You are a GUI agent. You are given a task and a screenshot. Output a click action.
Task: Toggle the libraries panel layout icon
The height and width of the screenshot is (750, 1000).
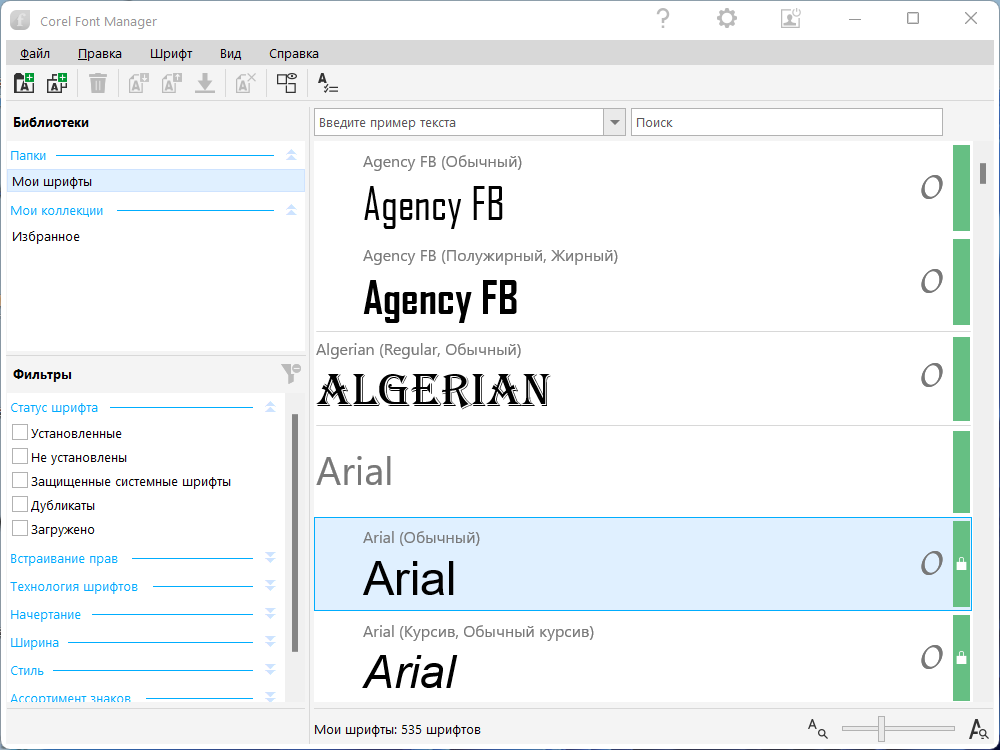pos(286,83)
